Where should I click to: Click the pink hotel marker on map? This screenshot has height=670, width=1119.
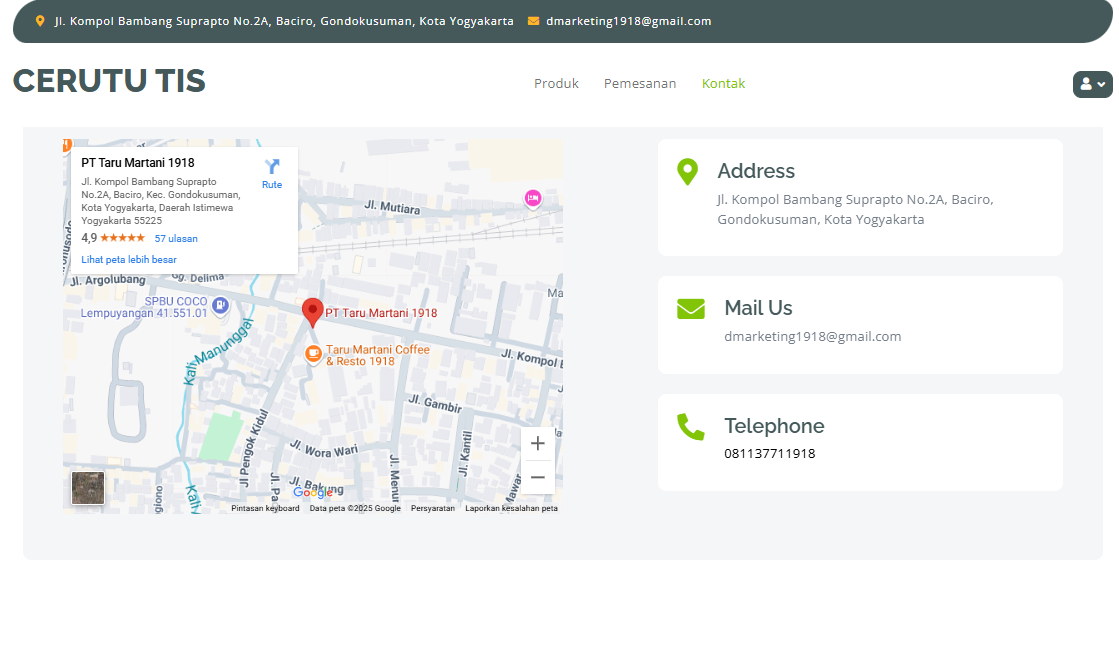[533, 198]
